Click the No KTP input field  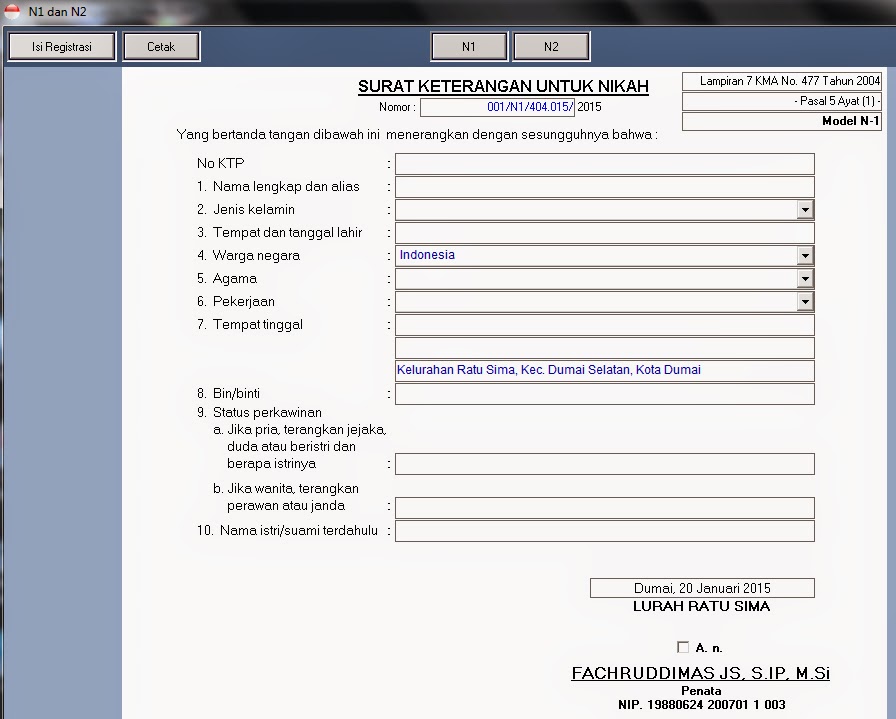click(604, 163)
